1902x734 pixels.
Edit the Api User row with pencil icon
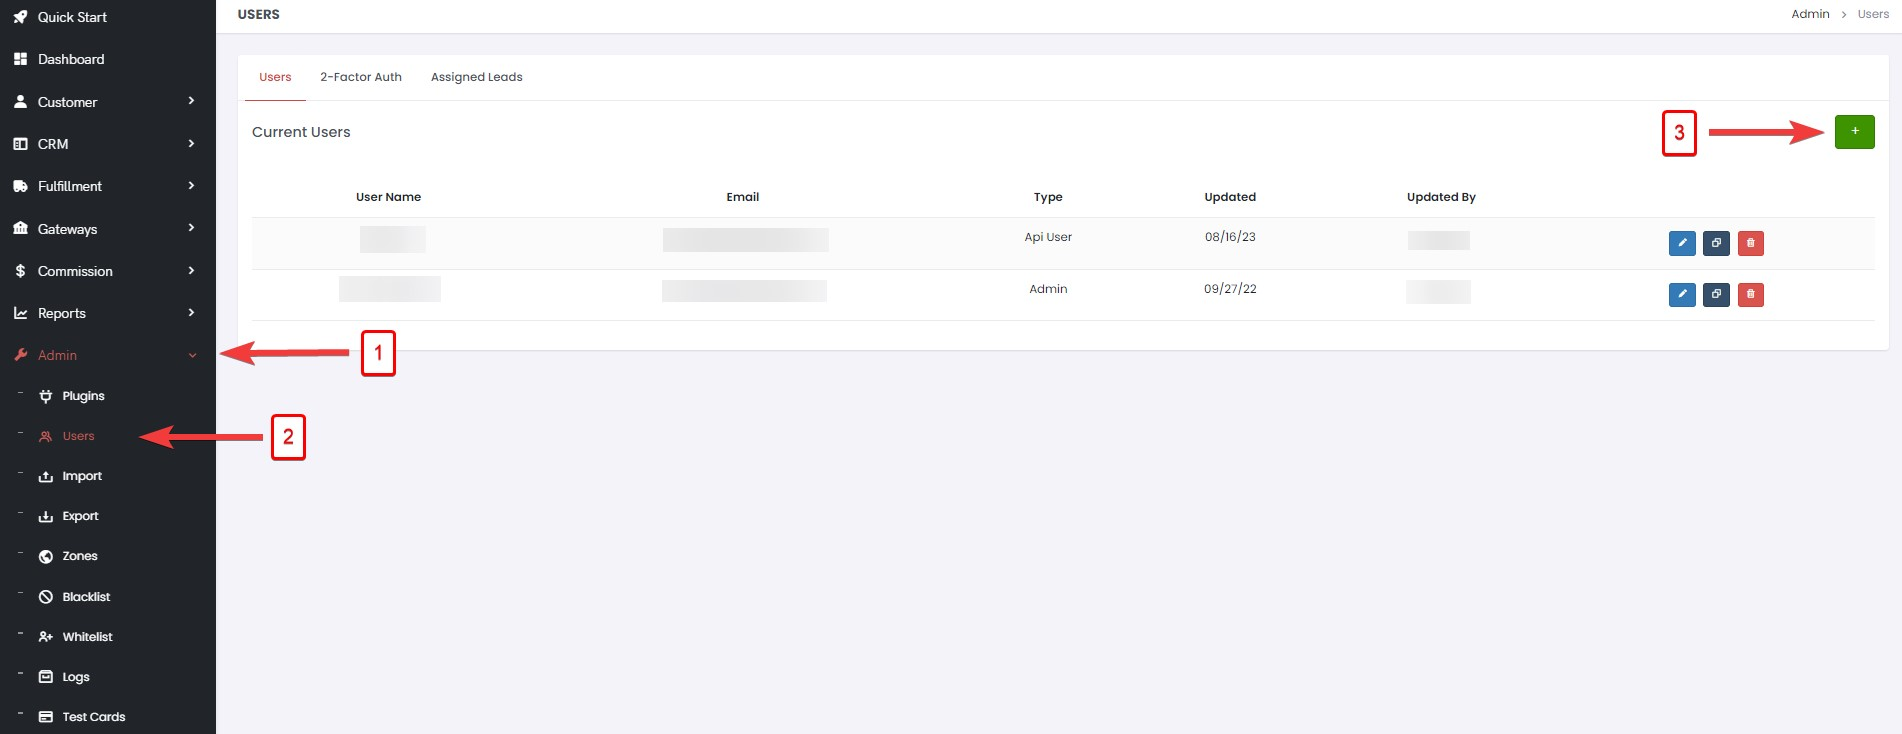(1682, 243)
